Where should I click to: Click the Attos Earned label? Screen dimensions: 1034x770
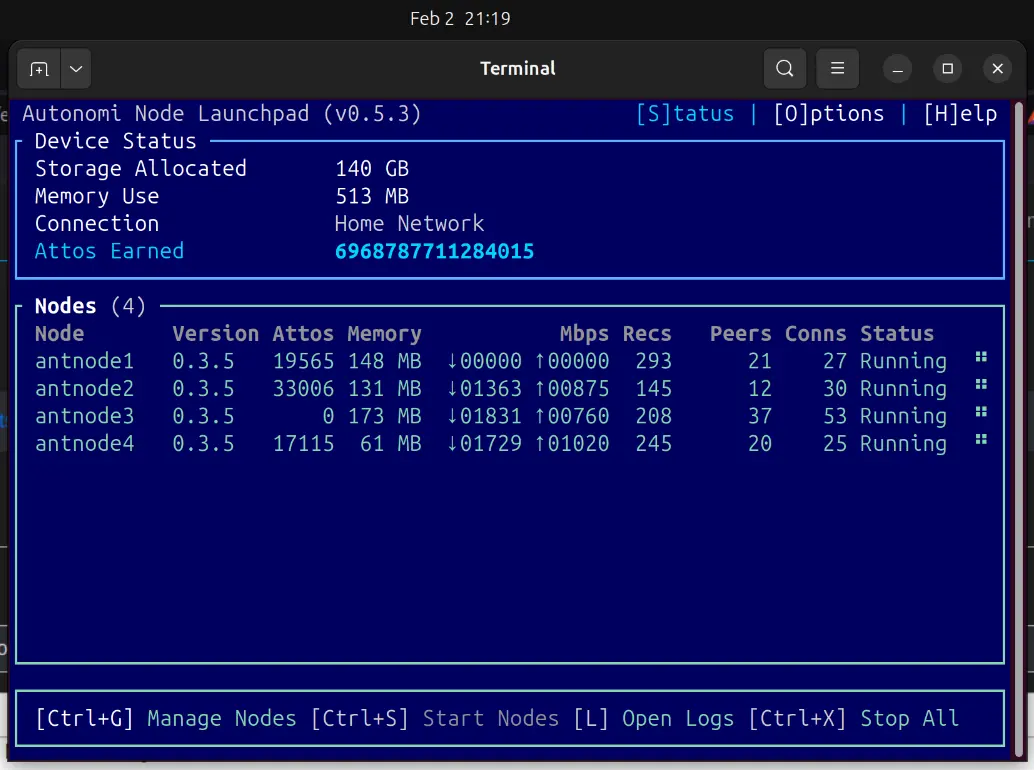coord(109,251)
